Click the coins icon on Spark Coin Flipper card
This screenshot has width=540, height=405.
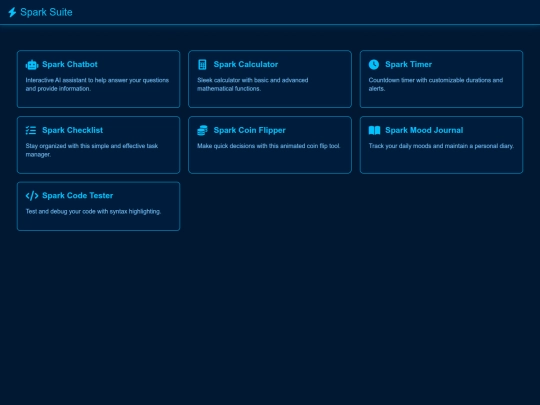(202, 130)
